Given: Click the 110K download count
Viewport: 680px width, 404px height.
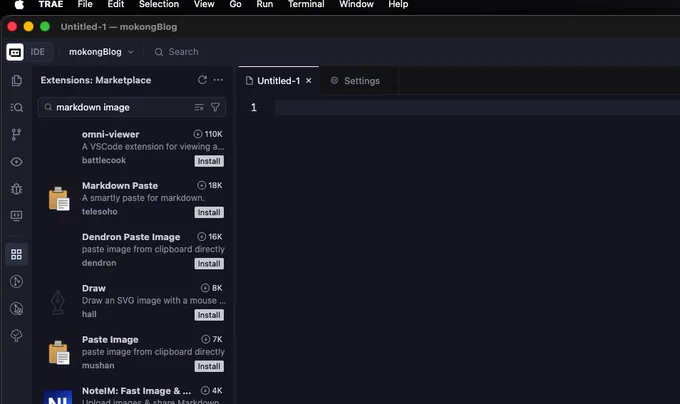Looking at the screenshot, I should click(208, 134).
